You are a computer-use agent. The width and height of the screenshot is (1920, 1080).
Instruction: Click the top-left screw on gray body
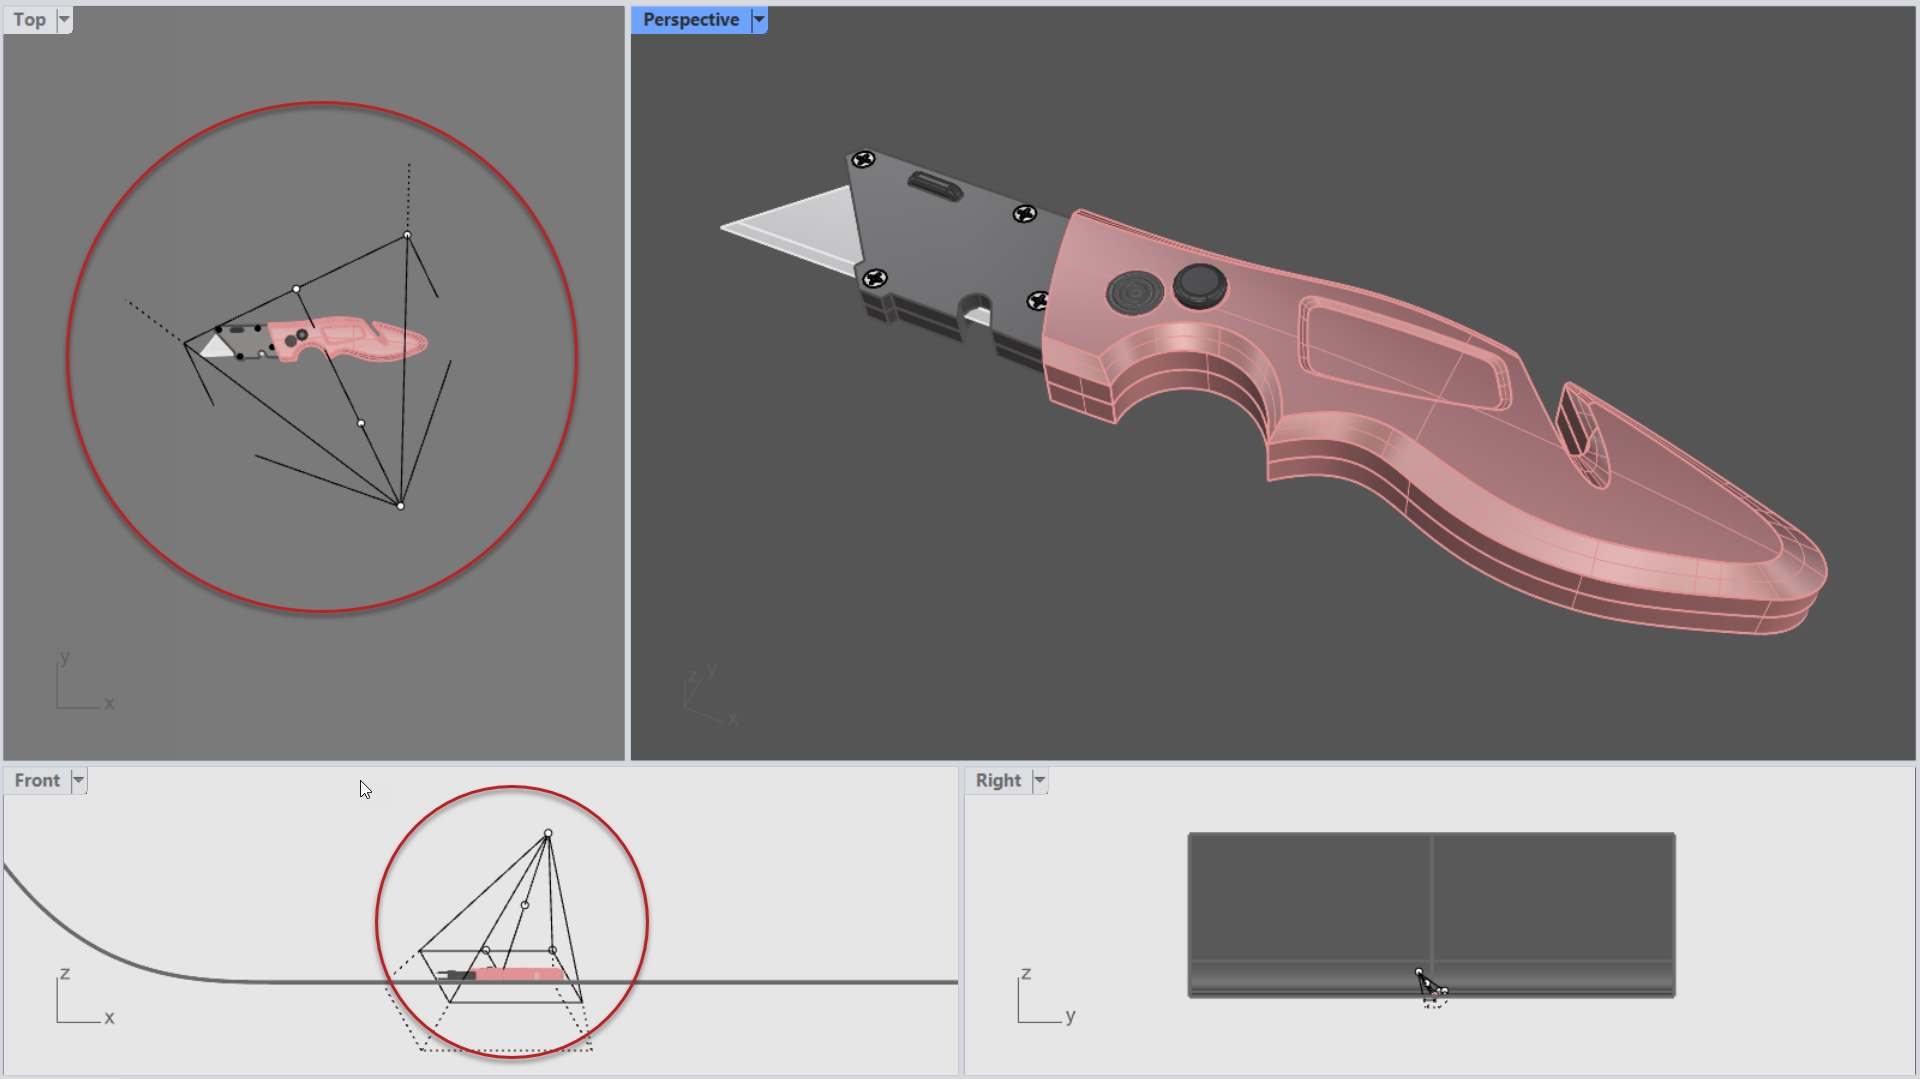tap(864, 159)
